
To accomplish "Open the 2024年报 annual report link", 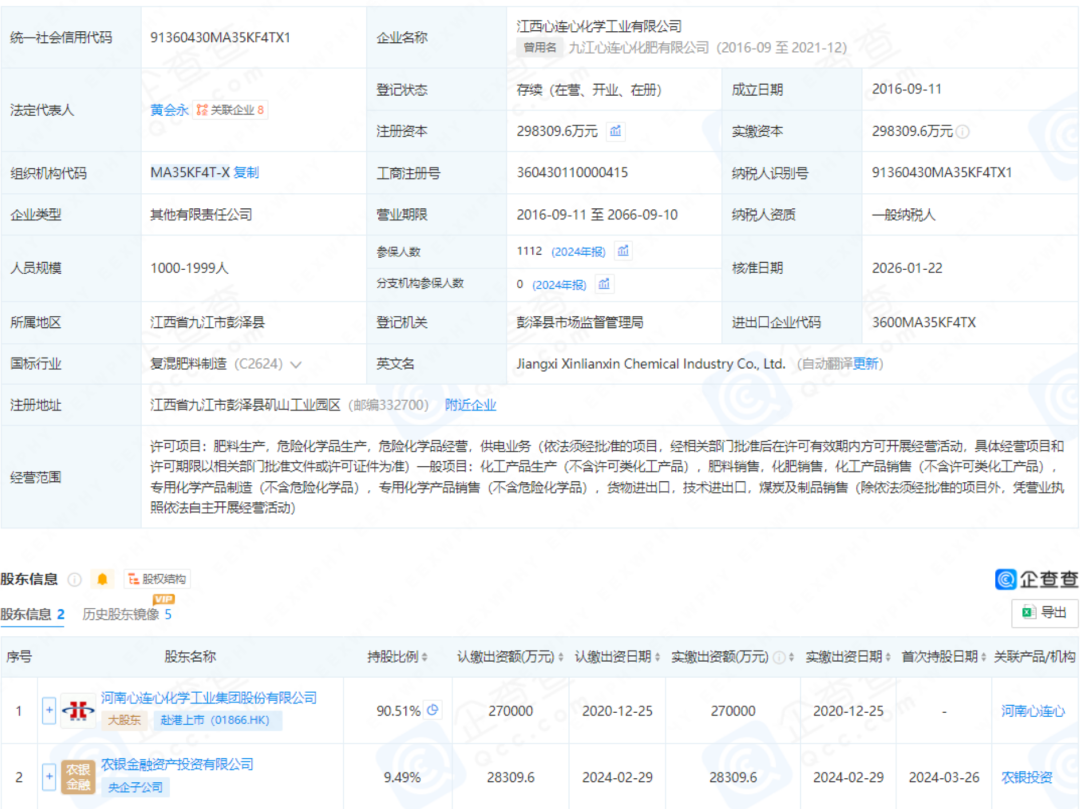I will 580,251.
